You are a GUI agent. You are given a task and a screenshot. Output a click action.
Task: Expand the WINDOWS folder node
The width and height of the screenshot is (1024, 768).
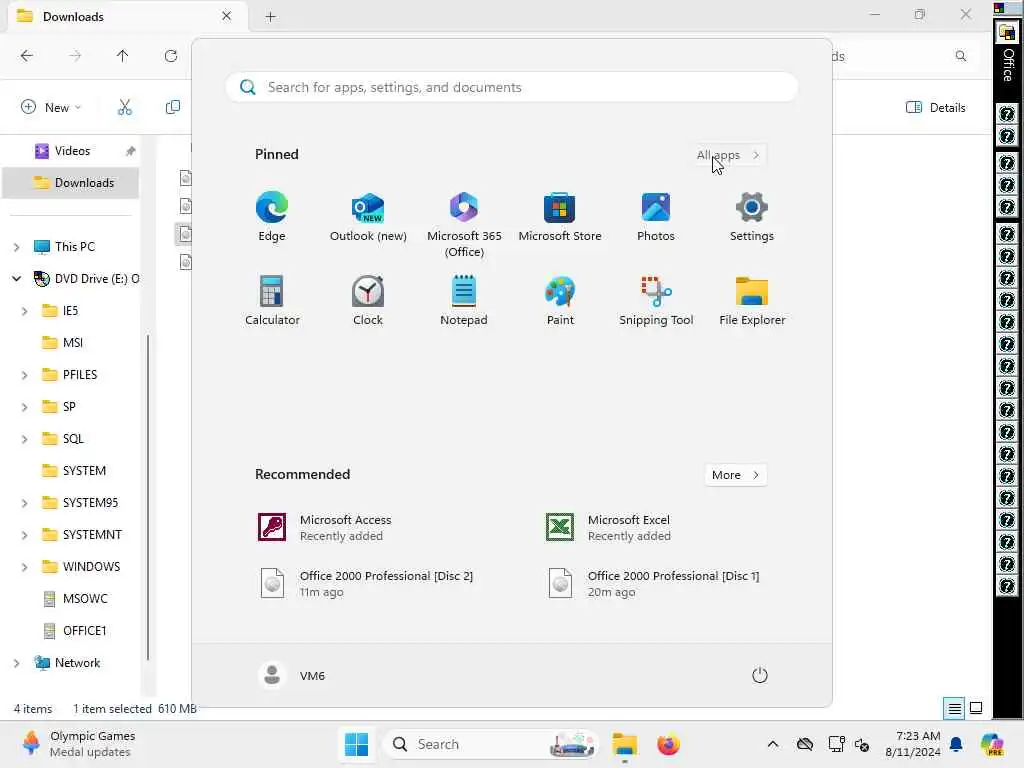(24, 567)
